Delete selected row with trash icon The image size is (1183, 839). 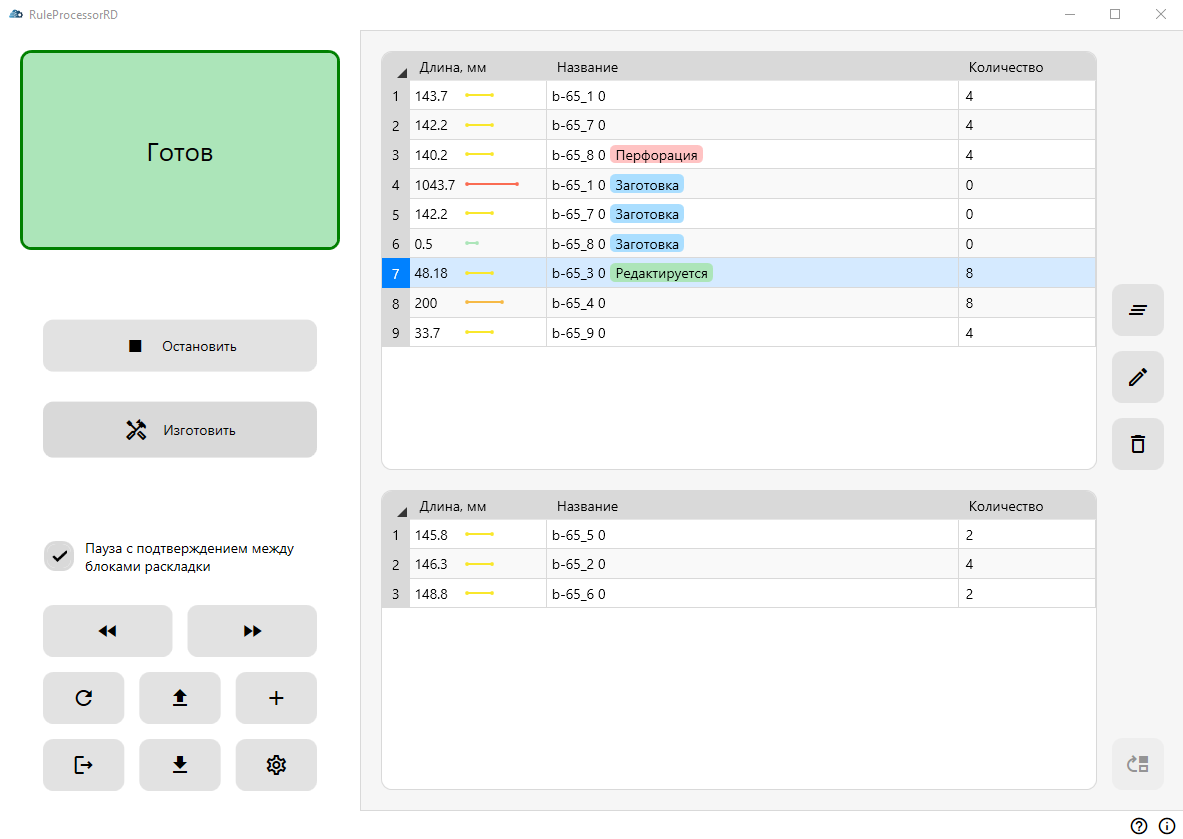(x=1137, y=444)
